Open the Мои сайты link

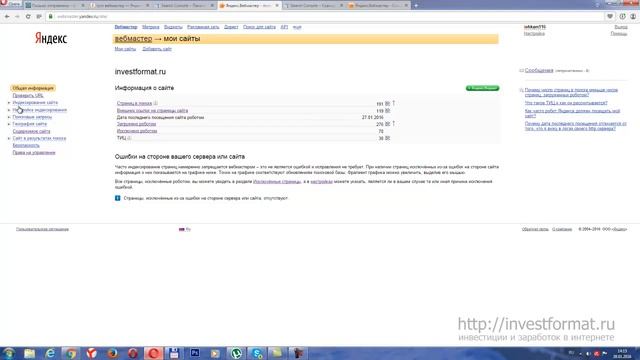click(x=125, y=49)
